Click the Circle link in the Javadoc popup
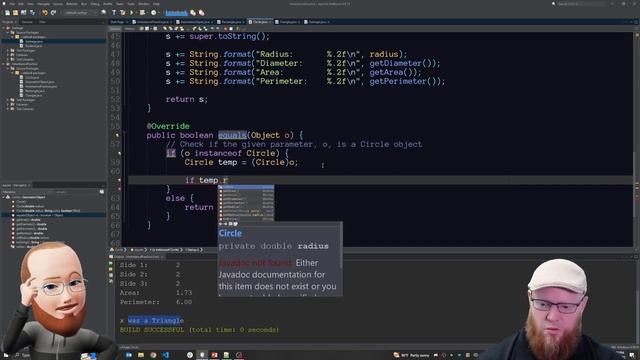 [x=230, y=233]
